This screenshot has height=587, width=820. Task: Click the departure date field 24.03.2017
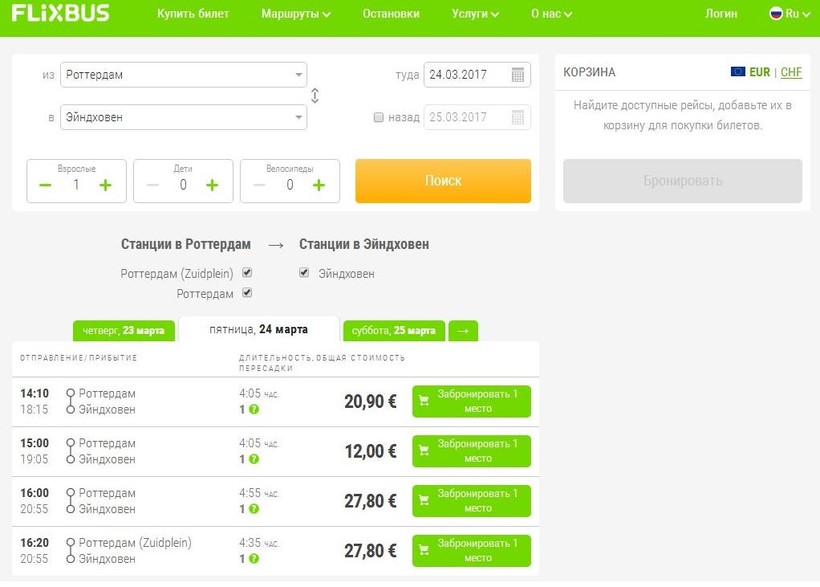tap(465, 75)
